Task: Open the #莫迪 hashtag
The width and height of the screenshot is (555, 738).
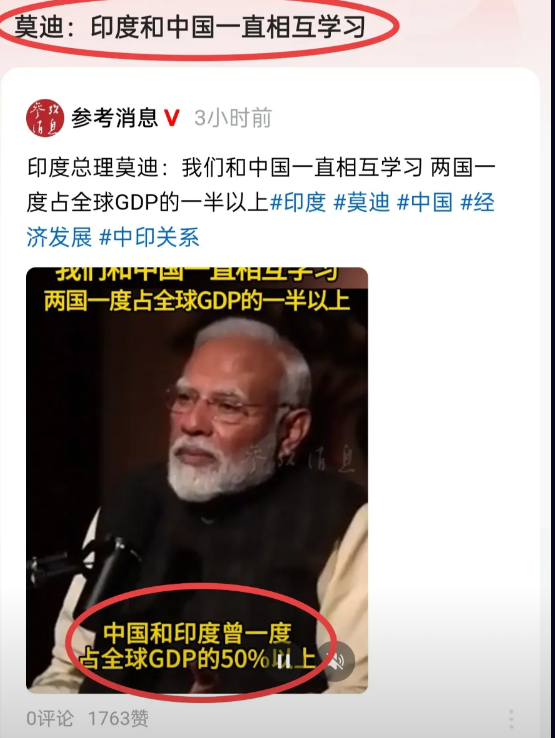Action: pyautogui.click(x=362, y=202)
